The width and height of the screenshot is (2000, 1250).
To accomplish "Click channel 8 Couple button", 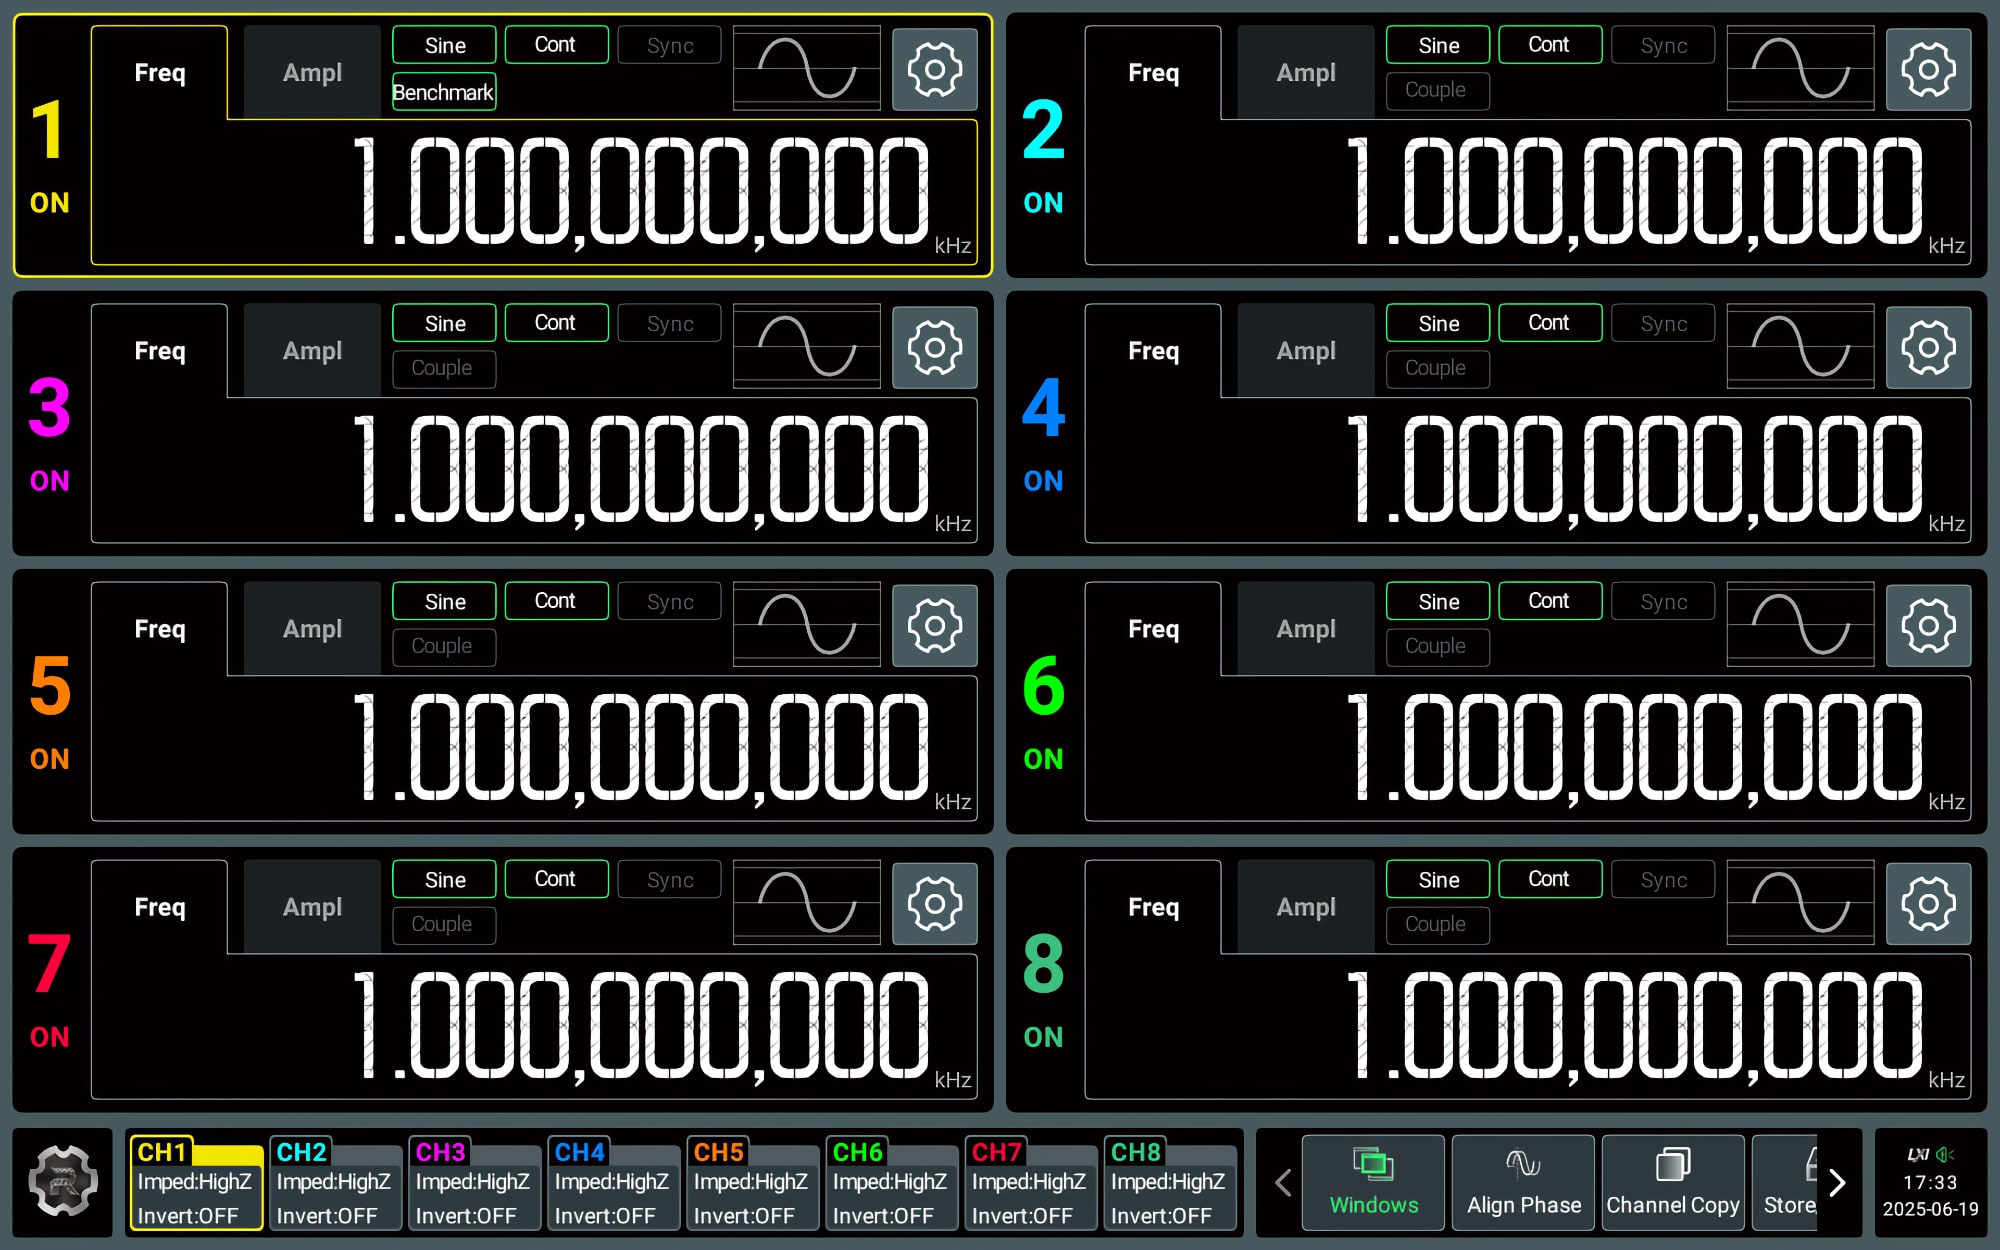I will pyautogui.click(x=1438, y=925).
